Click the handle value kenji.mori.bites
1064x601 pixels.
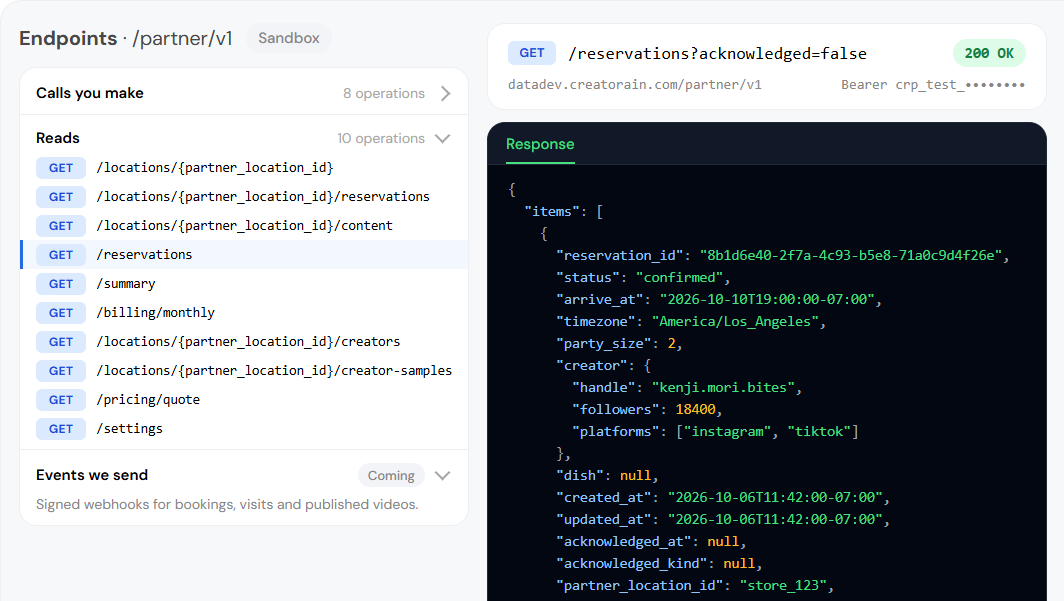click(x=723, y=387)
